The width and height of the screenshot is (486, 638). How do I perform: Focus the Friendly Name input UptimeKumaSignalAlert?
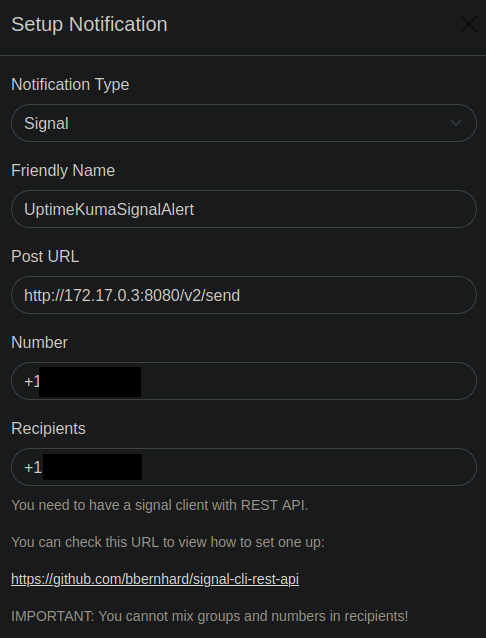point(244,209)
